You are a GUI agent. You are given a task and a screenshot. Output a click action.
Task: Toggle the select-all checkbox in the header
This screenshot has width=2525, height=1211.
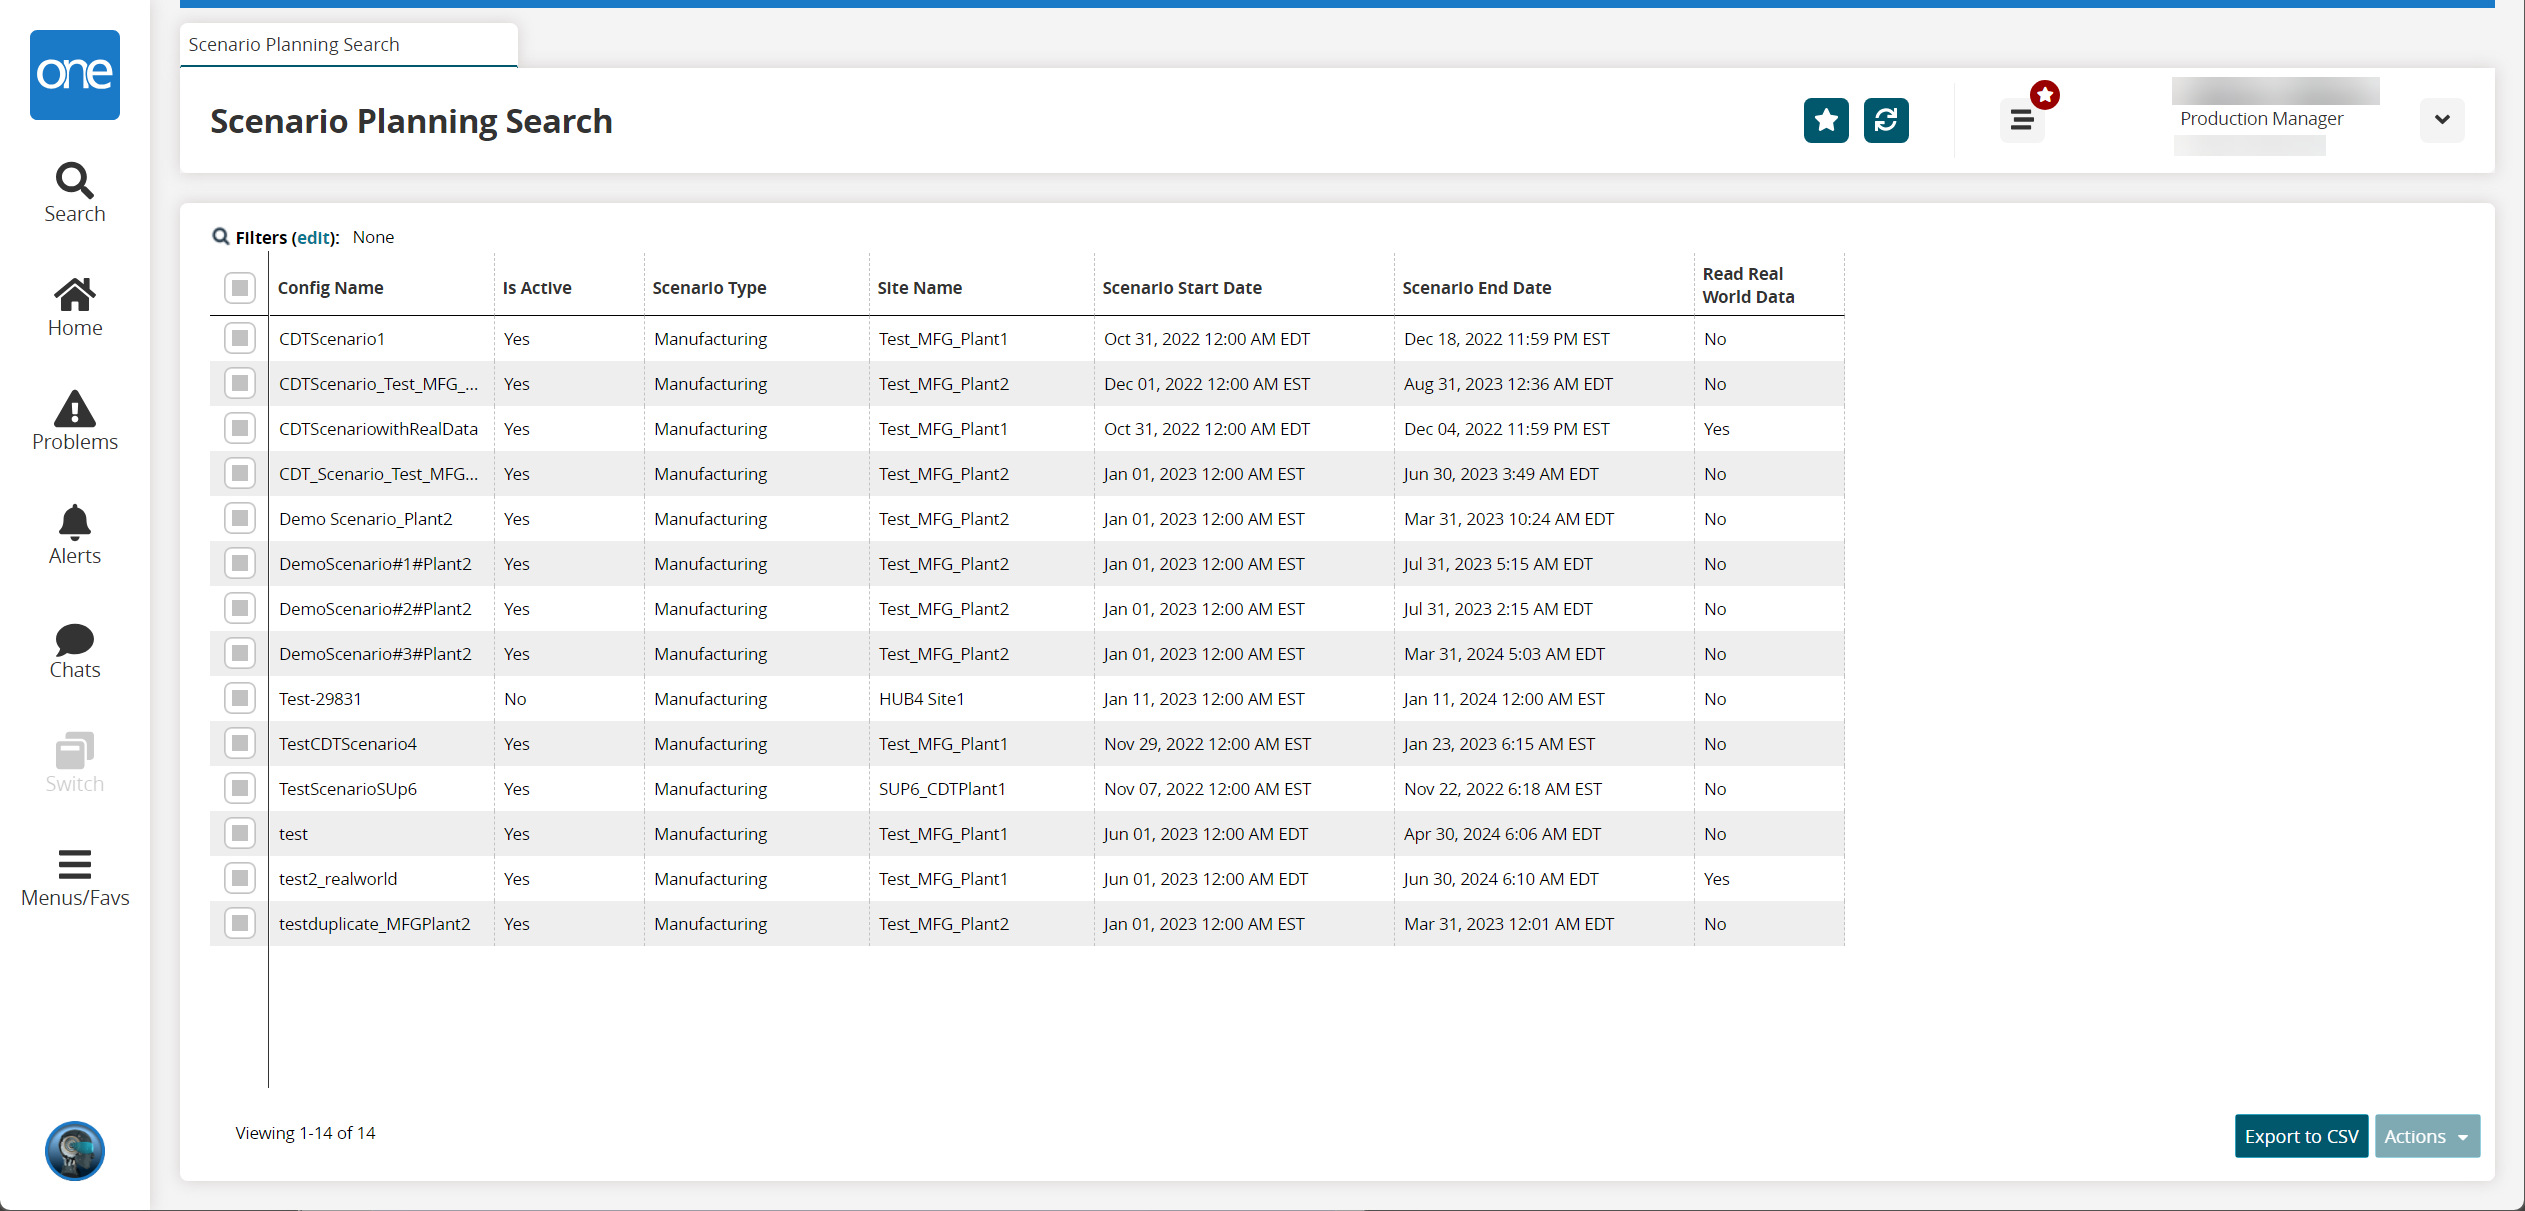(240, 288)
